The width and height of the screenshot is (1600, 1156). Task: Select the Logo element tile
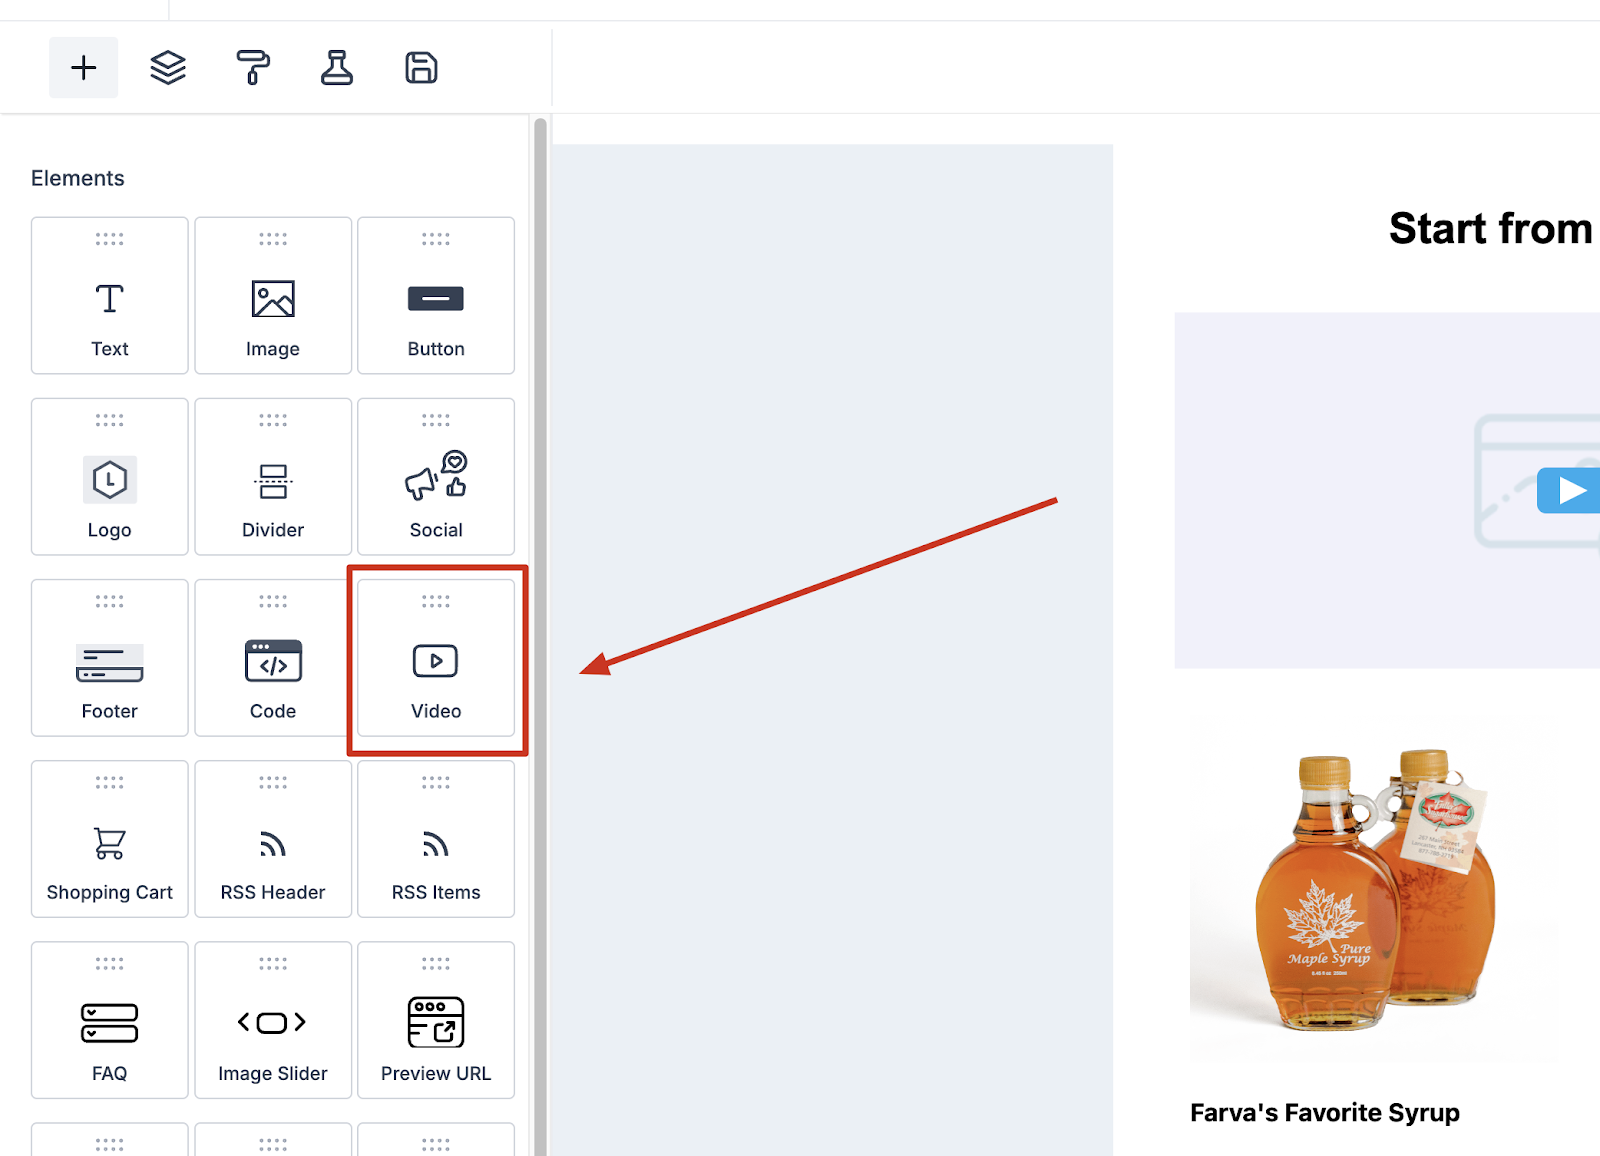[x=110, y=477]
